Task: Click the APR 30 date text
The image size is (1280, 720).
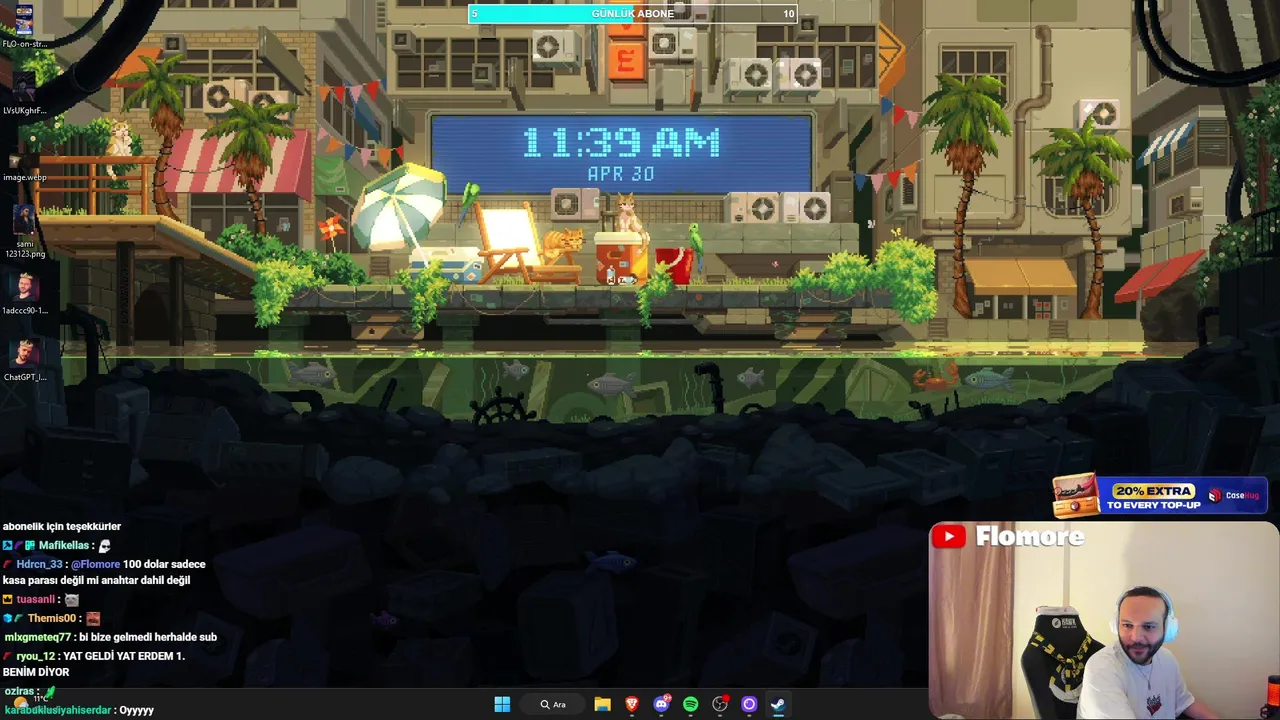Action: 621,174
